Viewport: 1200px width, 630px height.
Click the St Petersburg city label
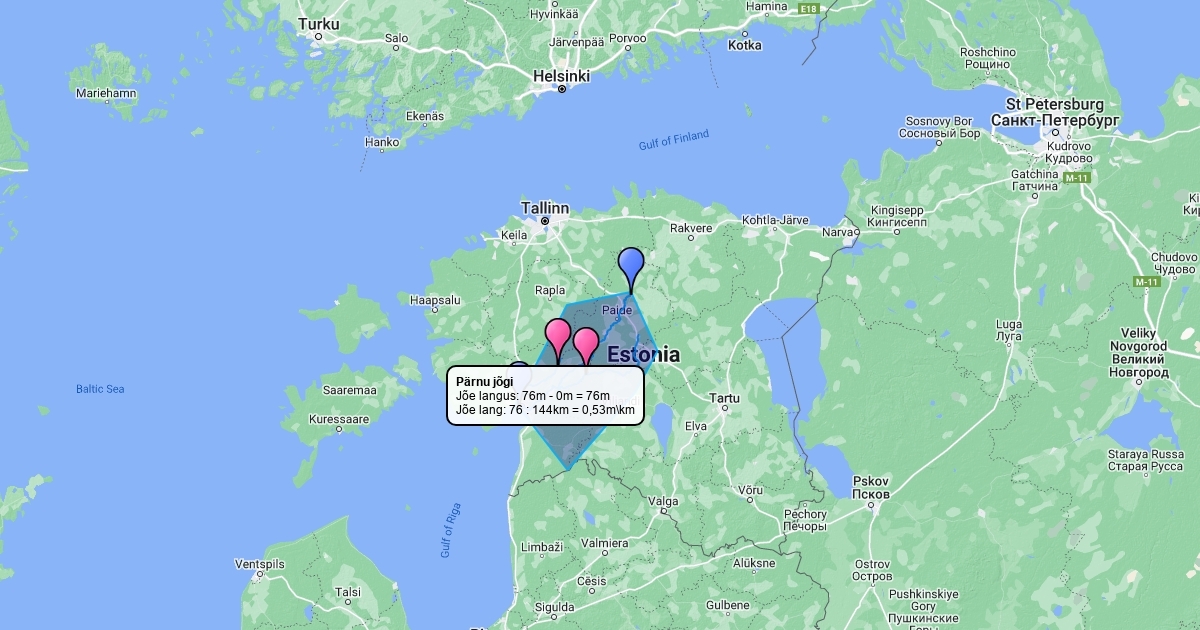pyautogui.click(x=1055, y=104)
